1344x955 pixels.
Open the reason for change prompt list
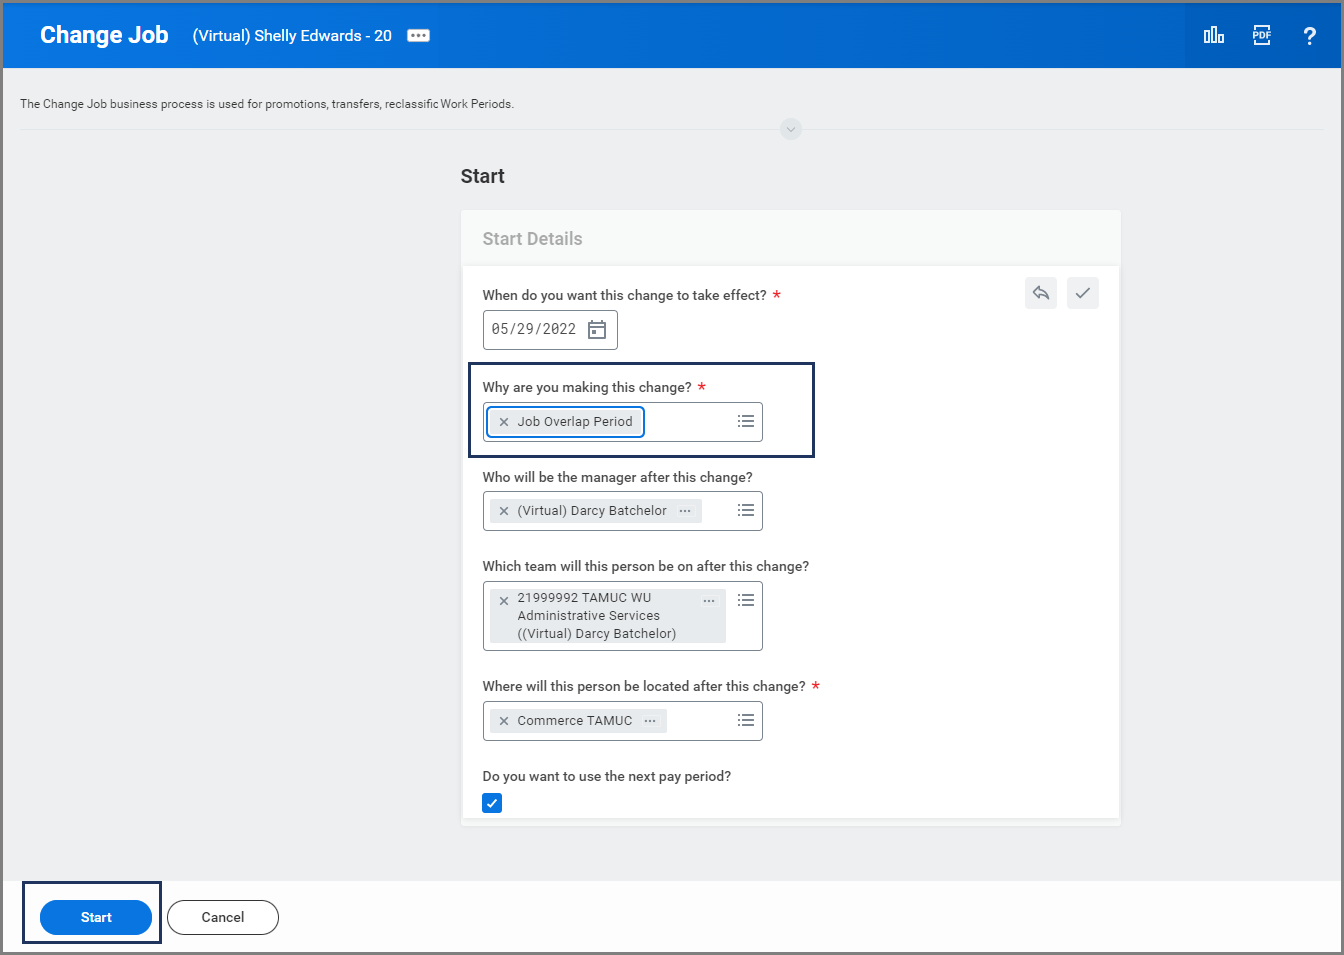coord(745,422)
